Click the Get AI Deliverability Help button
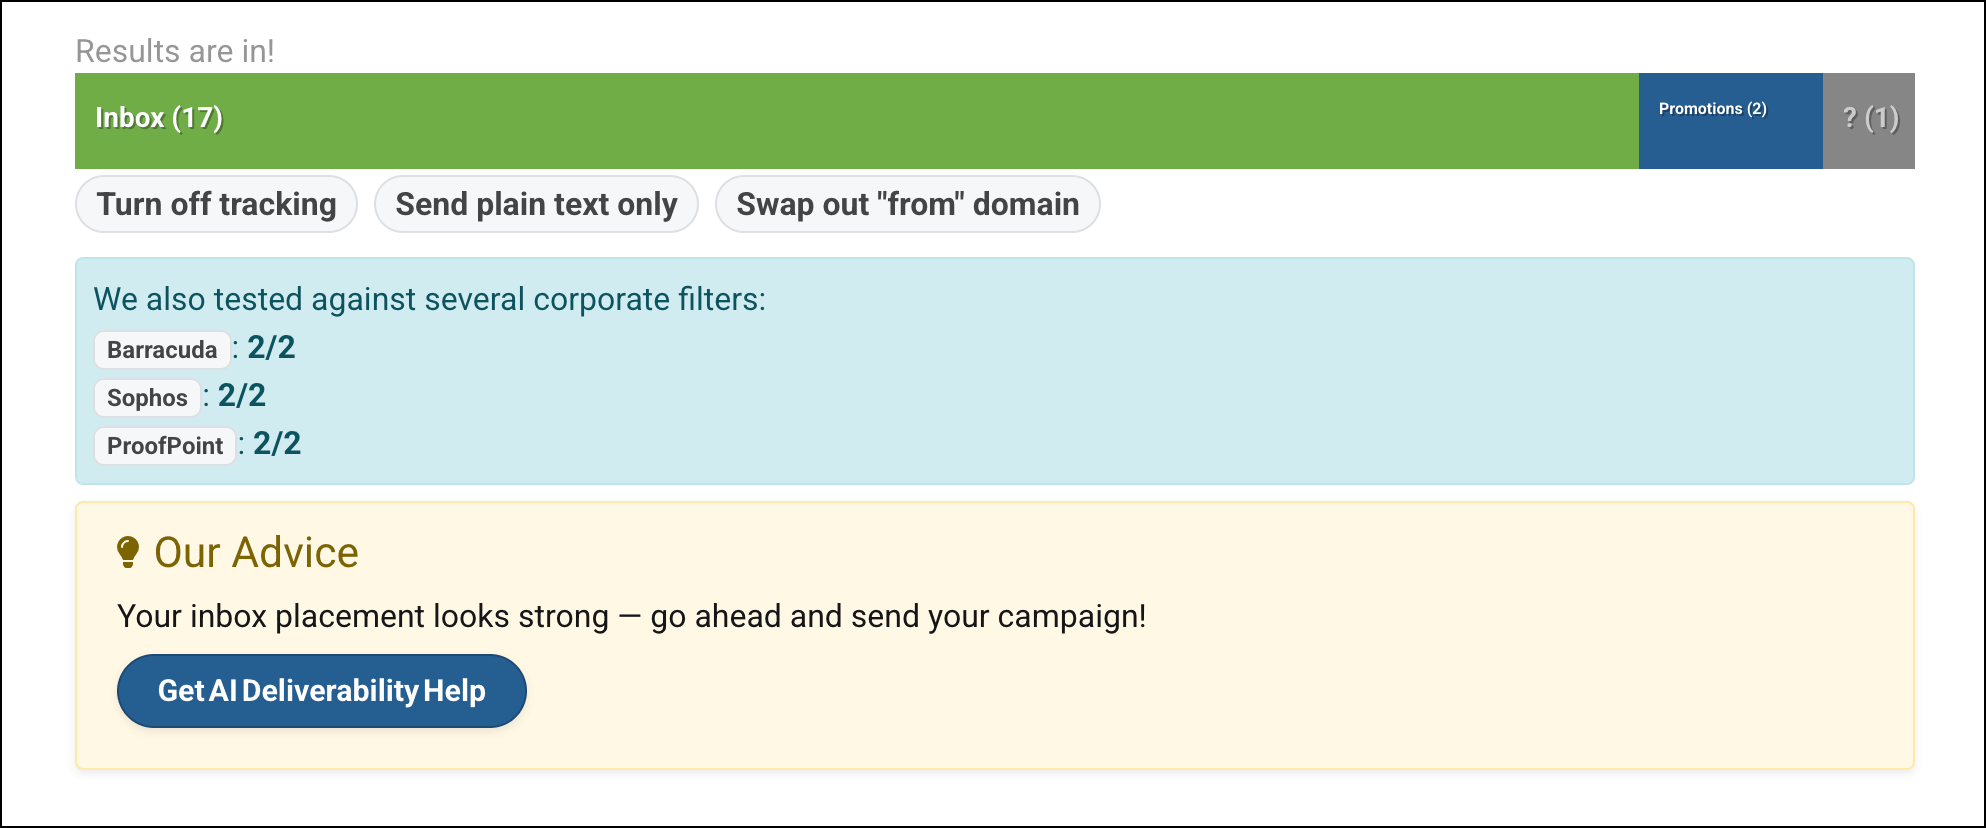This screenshot has width=1986, height=828. click(322, 691)
